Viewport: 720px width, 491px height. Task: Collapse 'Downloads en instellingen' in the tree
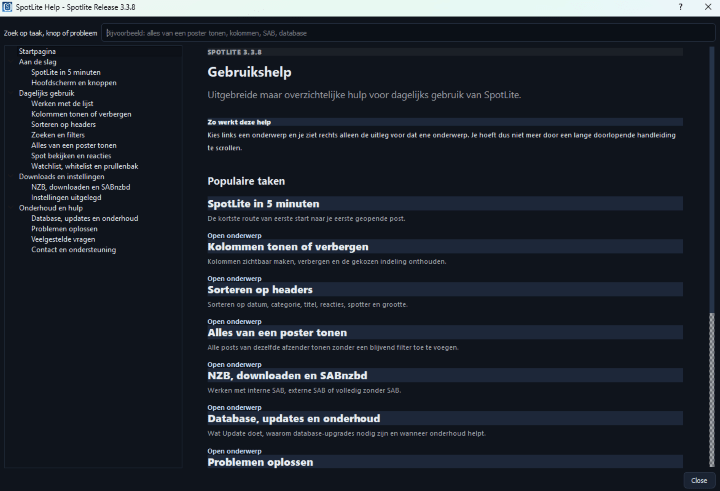pyautogui.click(x=61, y=176)
